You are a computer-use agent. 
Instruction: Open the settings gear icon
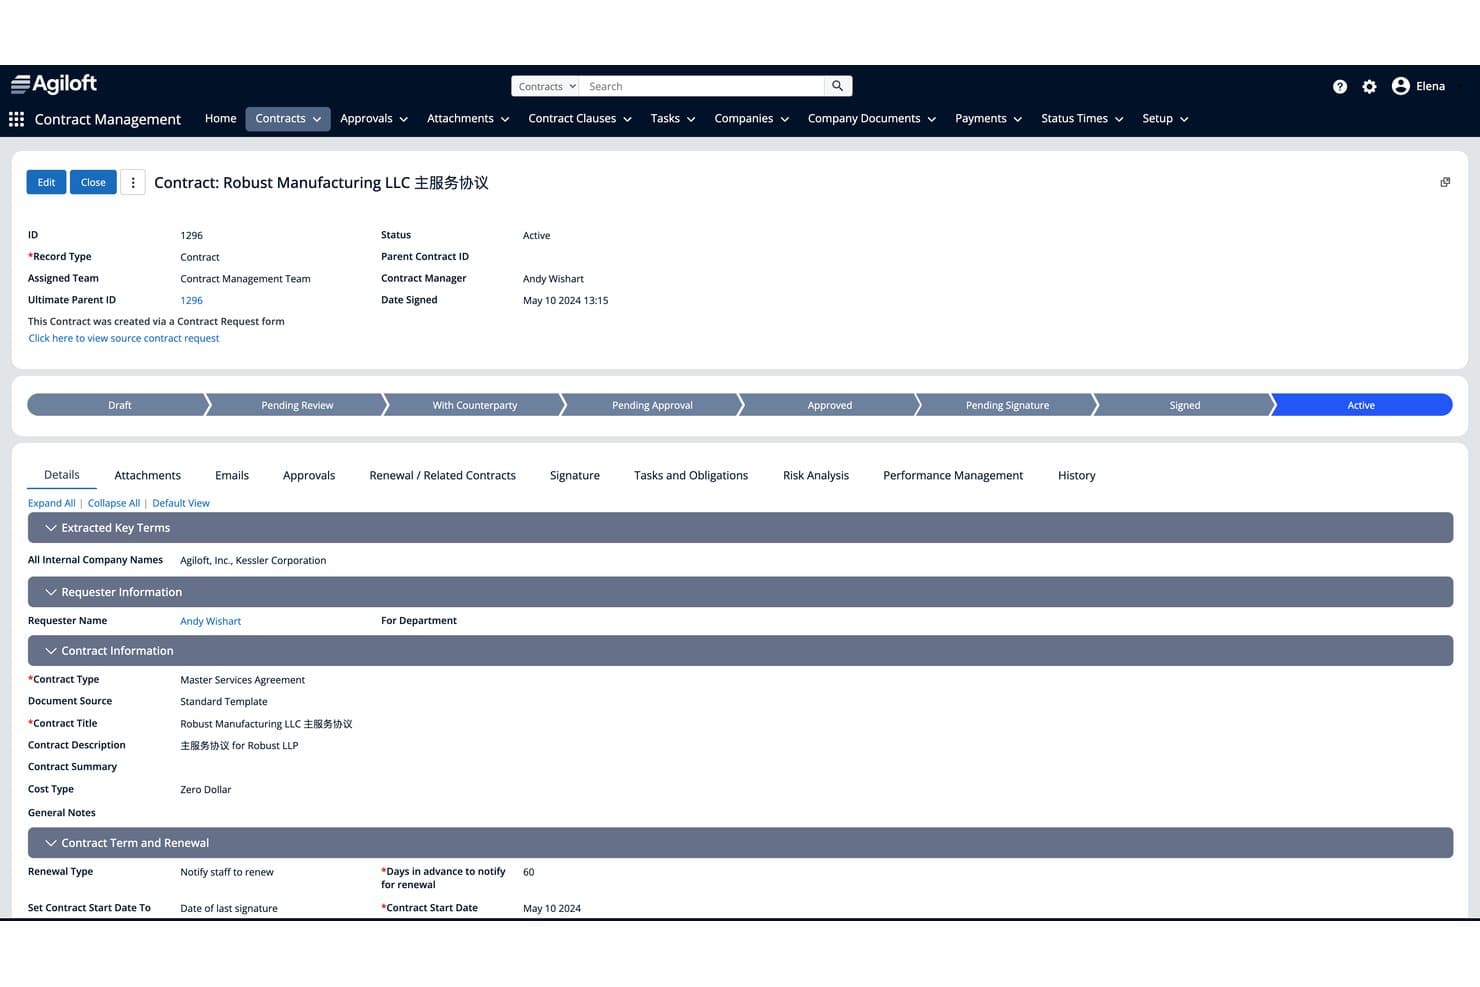click(x=1369, y=87)
